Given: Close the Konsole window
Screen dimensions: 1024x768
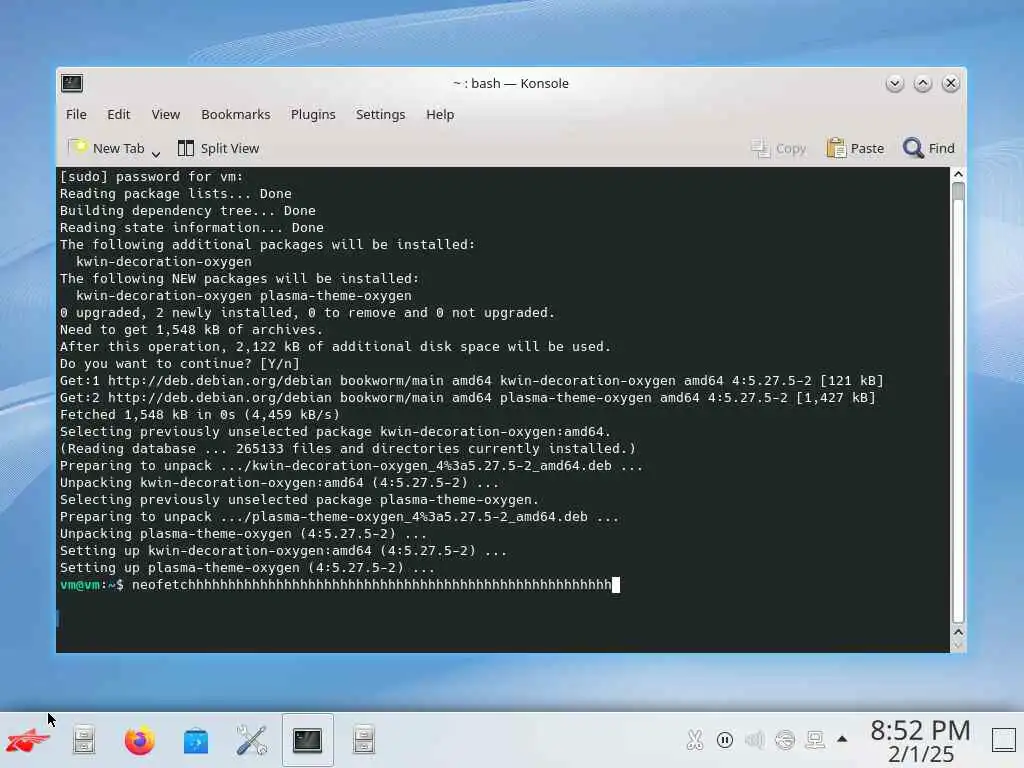Looking at the screenshot, I should click(x=951, y=83).
